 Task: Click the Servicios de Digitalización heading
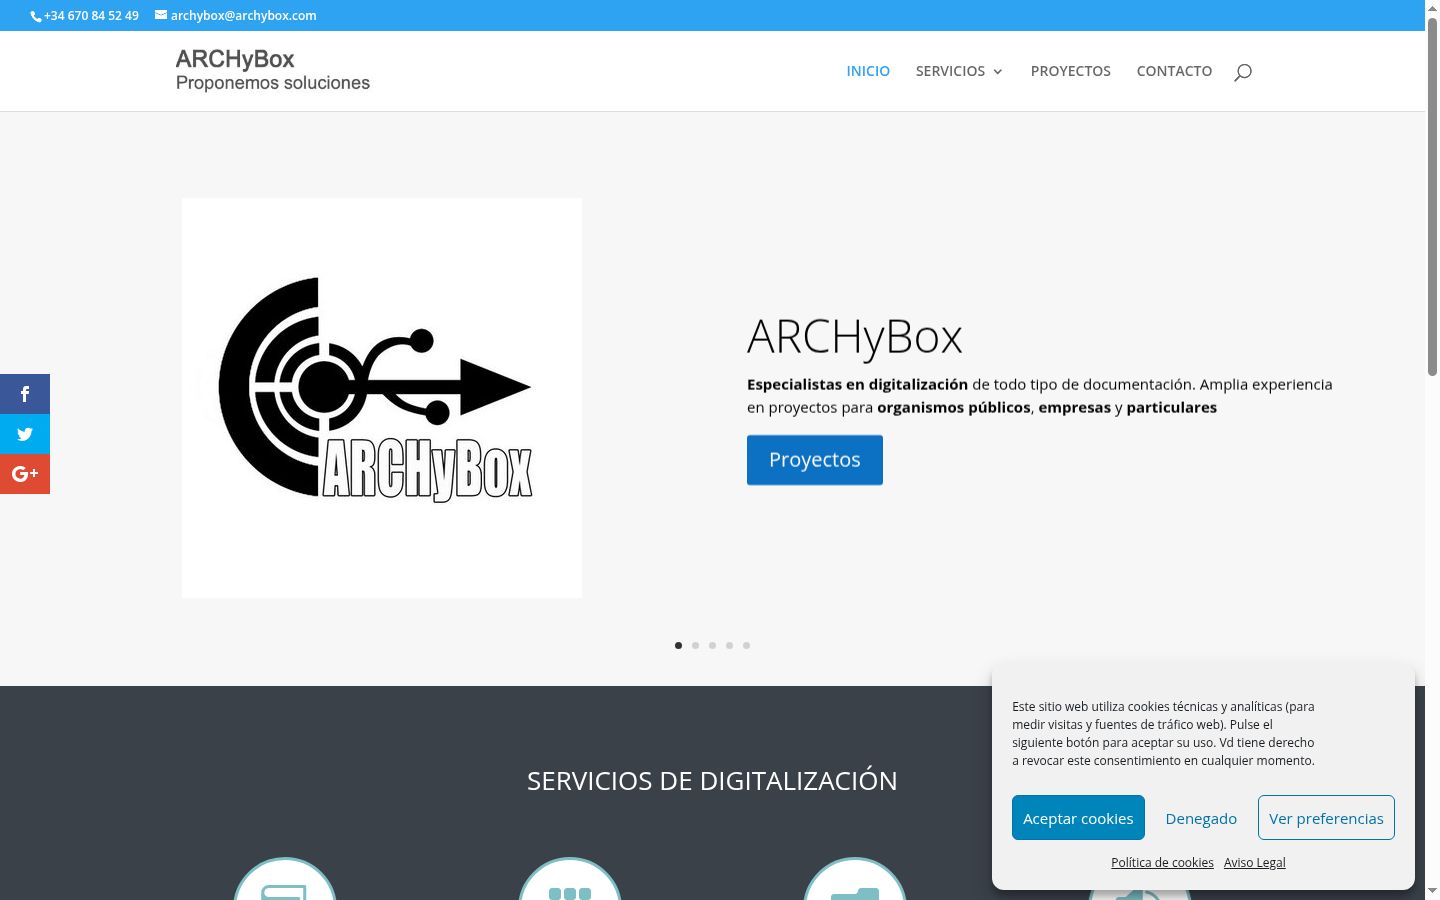click(712, 781)
